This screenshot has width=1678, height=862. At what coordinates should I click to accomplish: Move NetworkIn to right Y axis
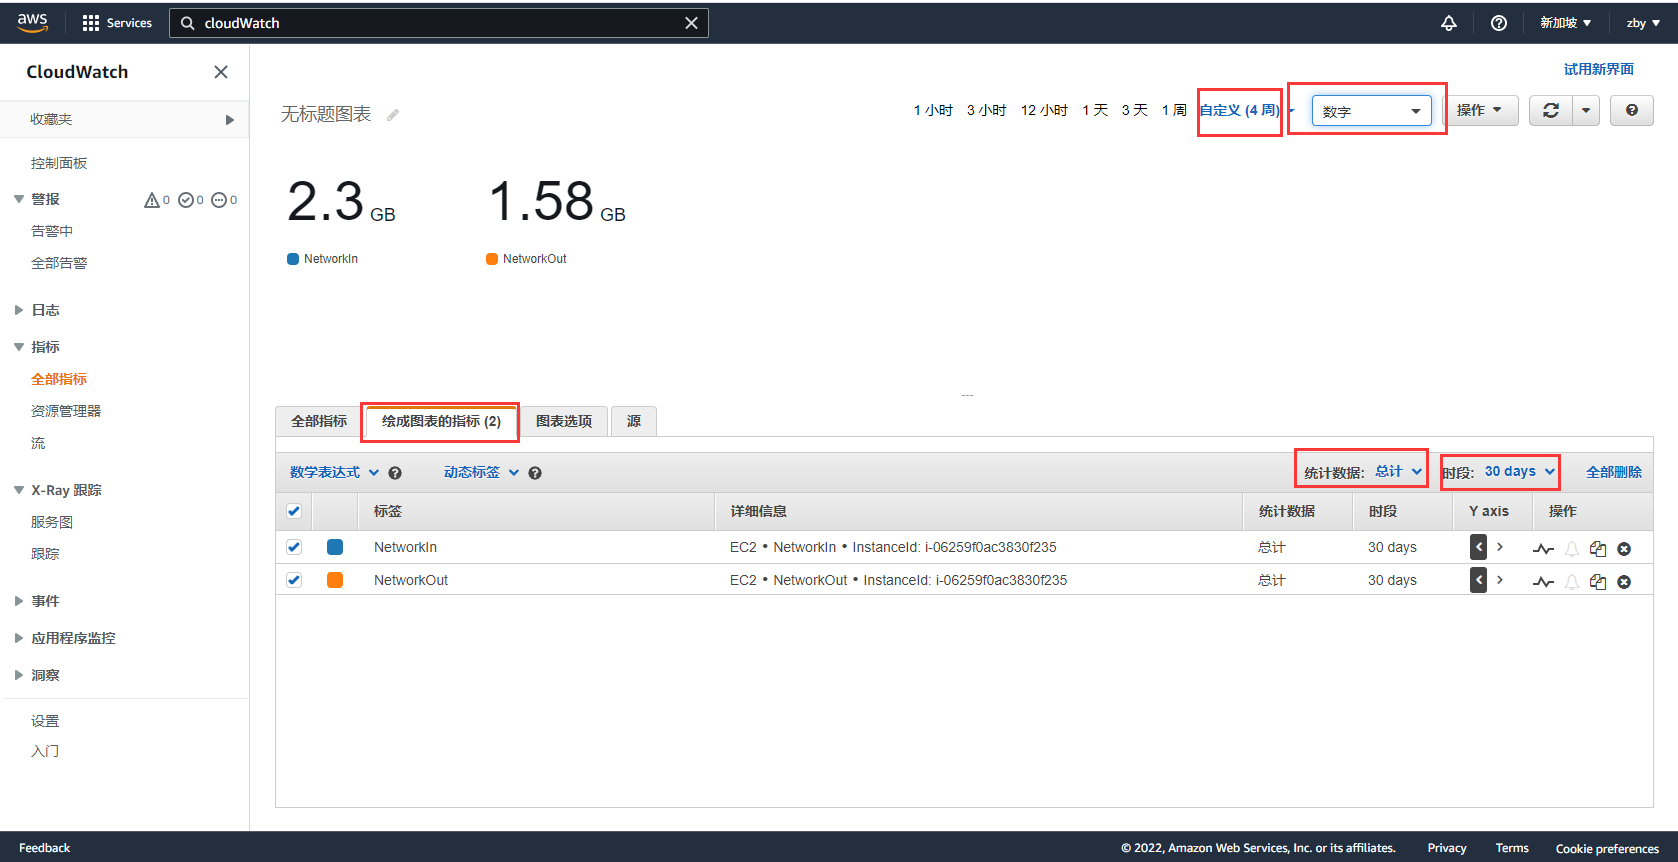[x=1500, y=547]
